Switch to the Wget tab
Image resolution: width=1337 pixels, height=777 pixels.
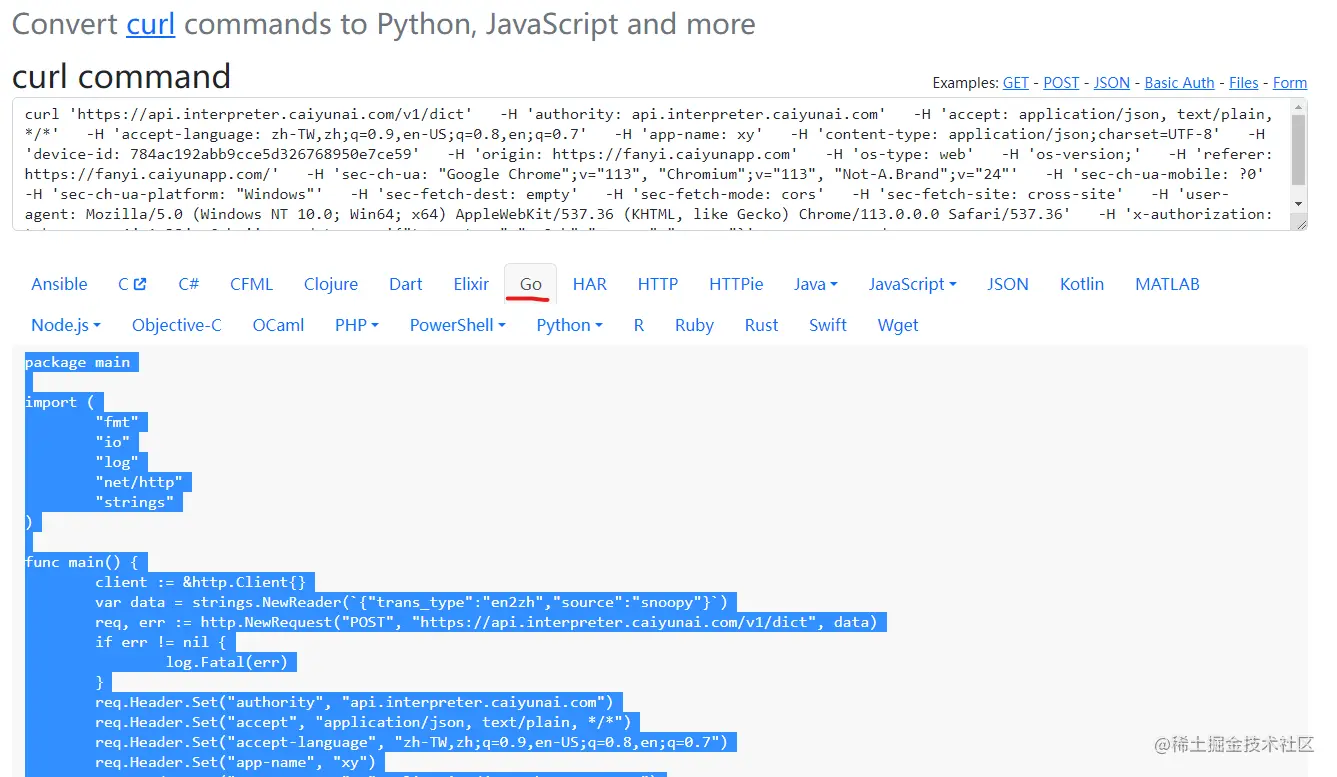click(898, 325)
